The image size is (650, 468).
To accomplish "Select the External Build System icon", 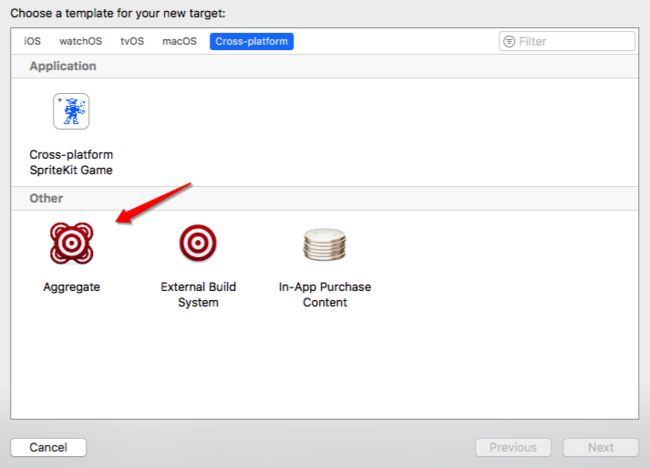I will (x=198, y=243).
